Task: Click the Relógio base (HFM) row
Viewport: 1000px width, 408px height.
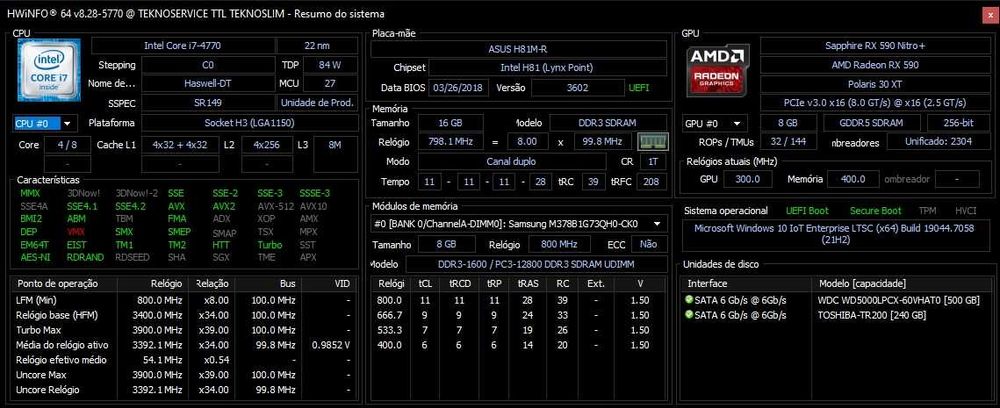Action: point(184,315)
